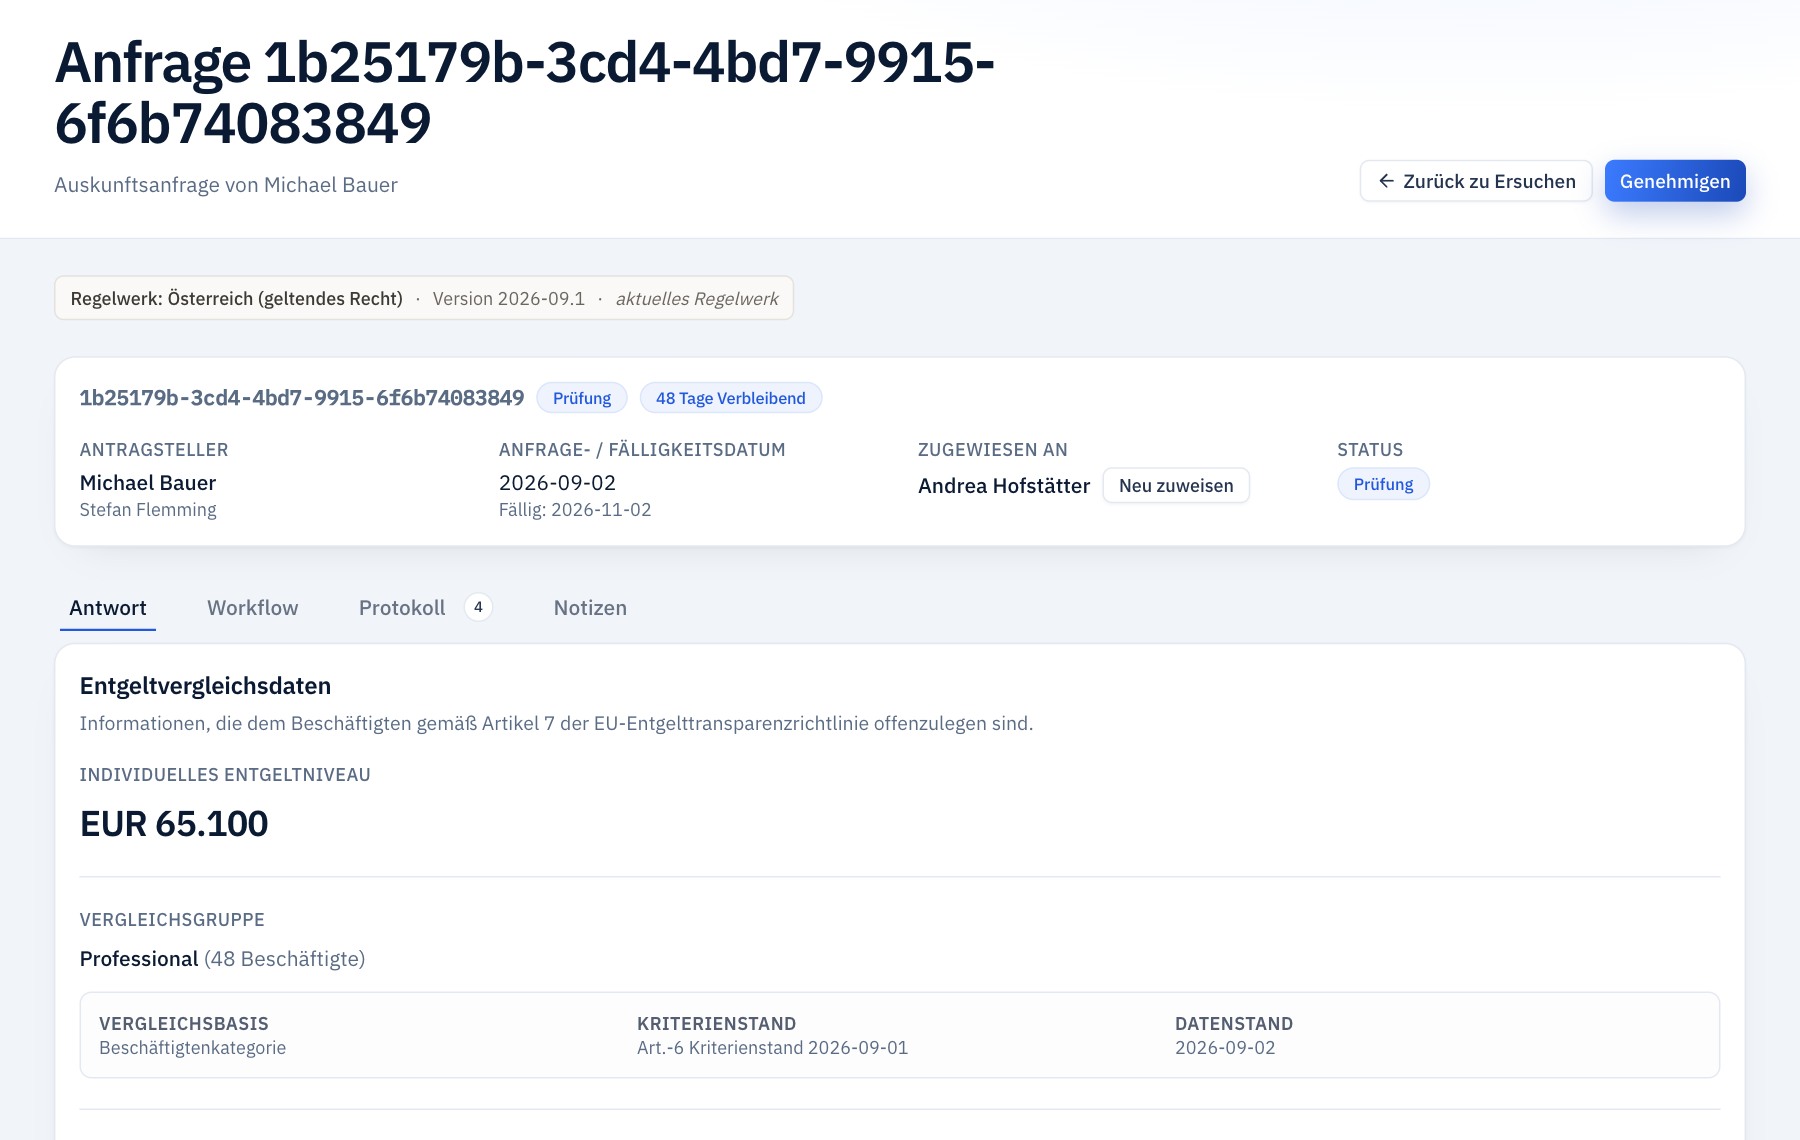Switch to the Workflow tab
The image size is (1800, 1140).
tap(253, 608)
